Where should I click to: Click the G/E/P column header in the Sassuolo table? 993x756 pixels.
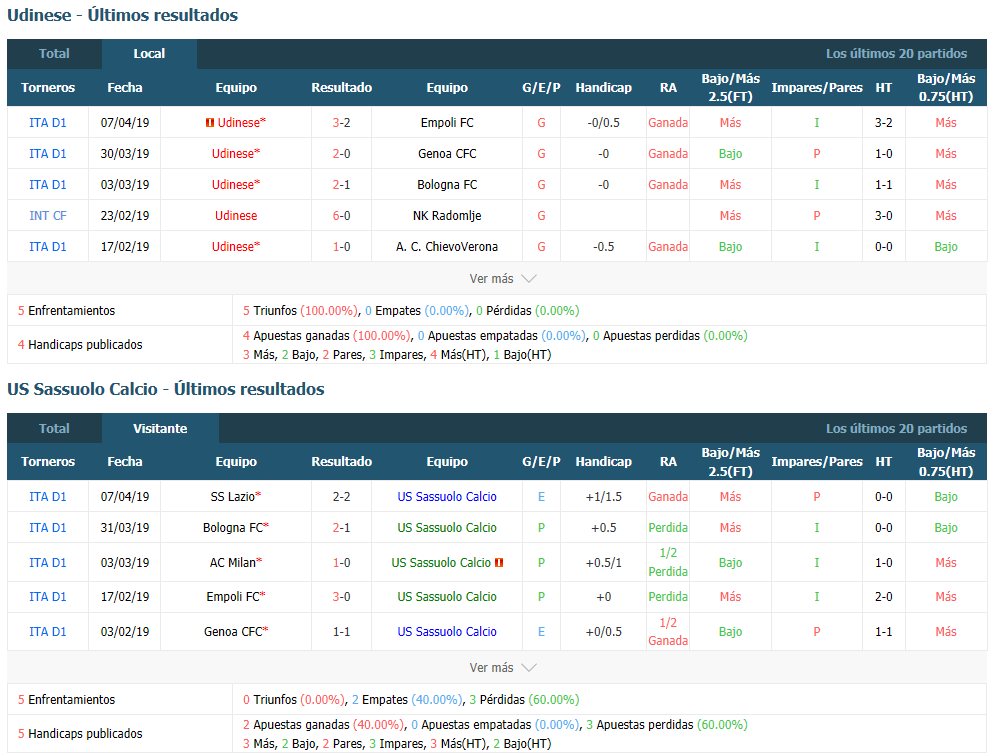point(541,462)
